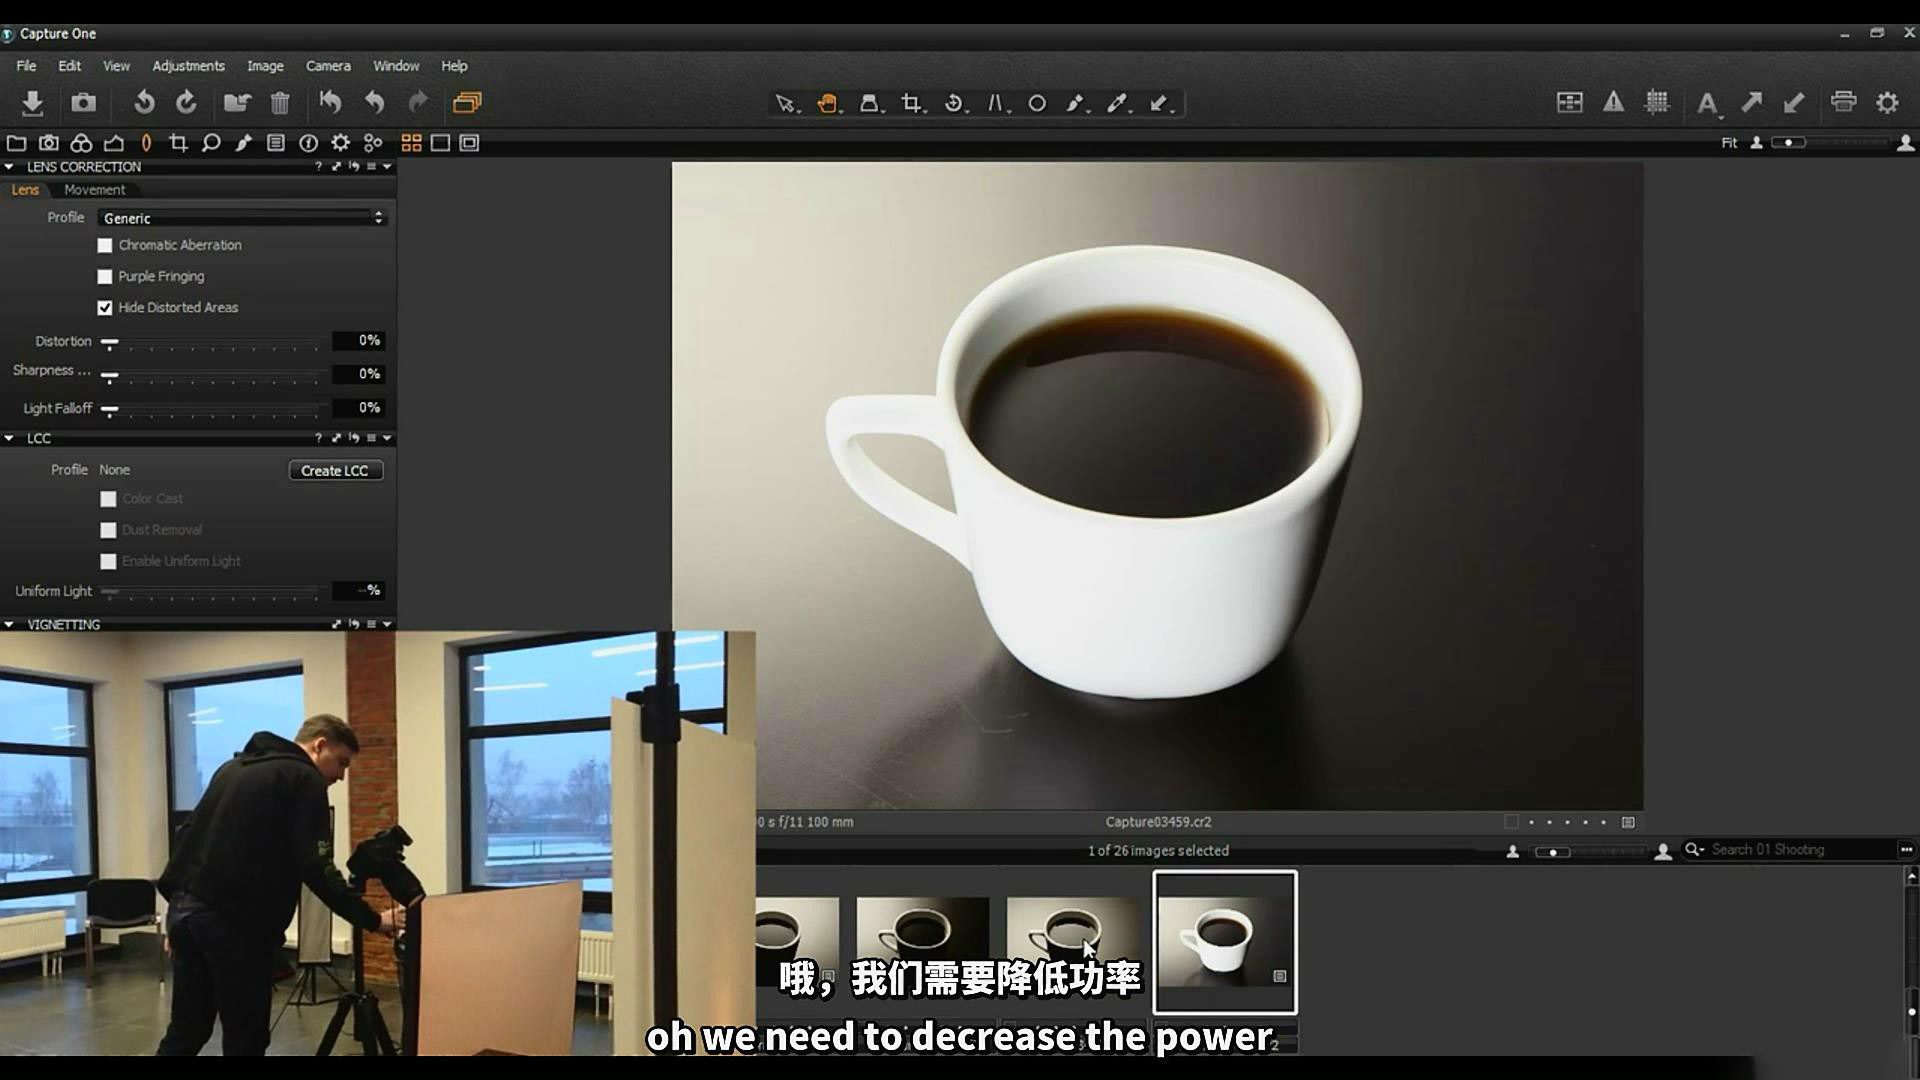Click the Import images icon
Image resolution: width=1920 pixels, height=1080 pixels.
(32, 103)
